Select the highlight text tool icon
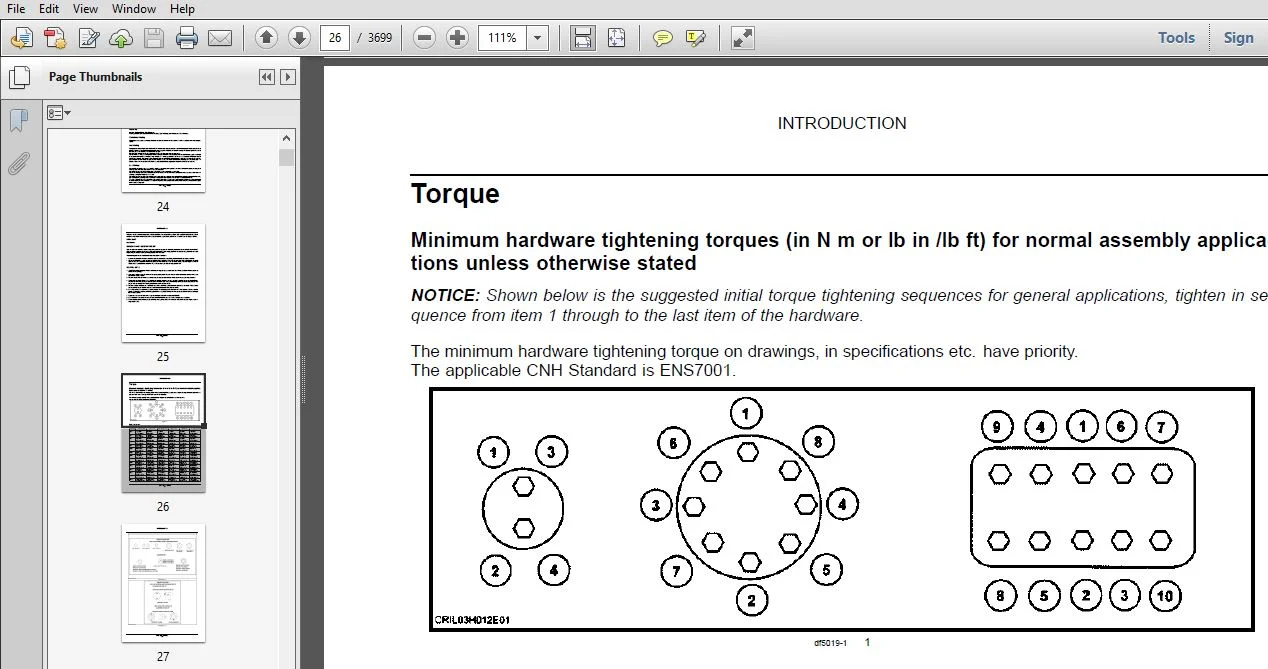 click(696, 38)
